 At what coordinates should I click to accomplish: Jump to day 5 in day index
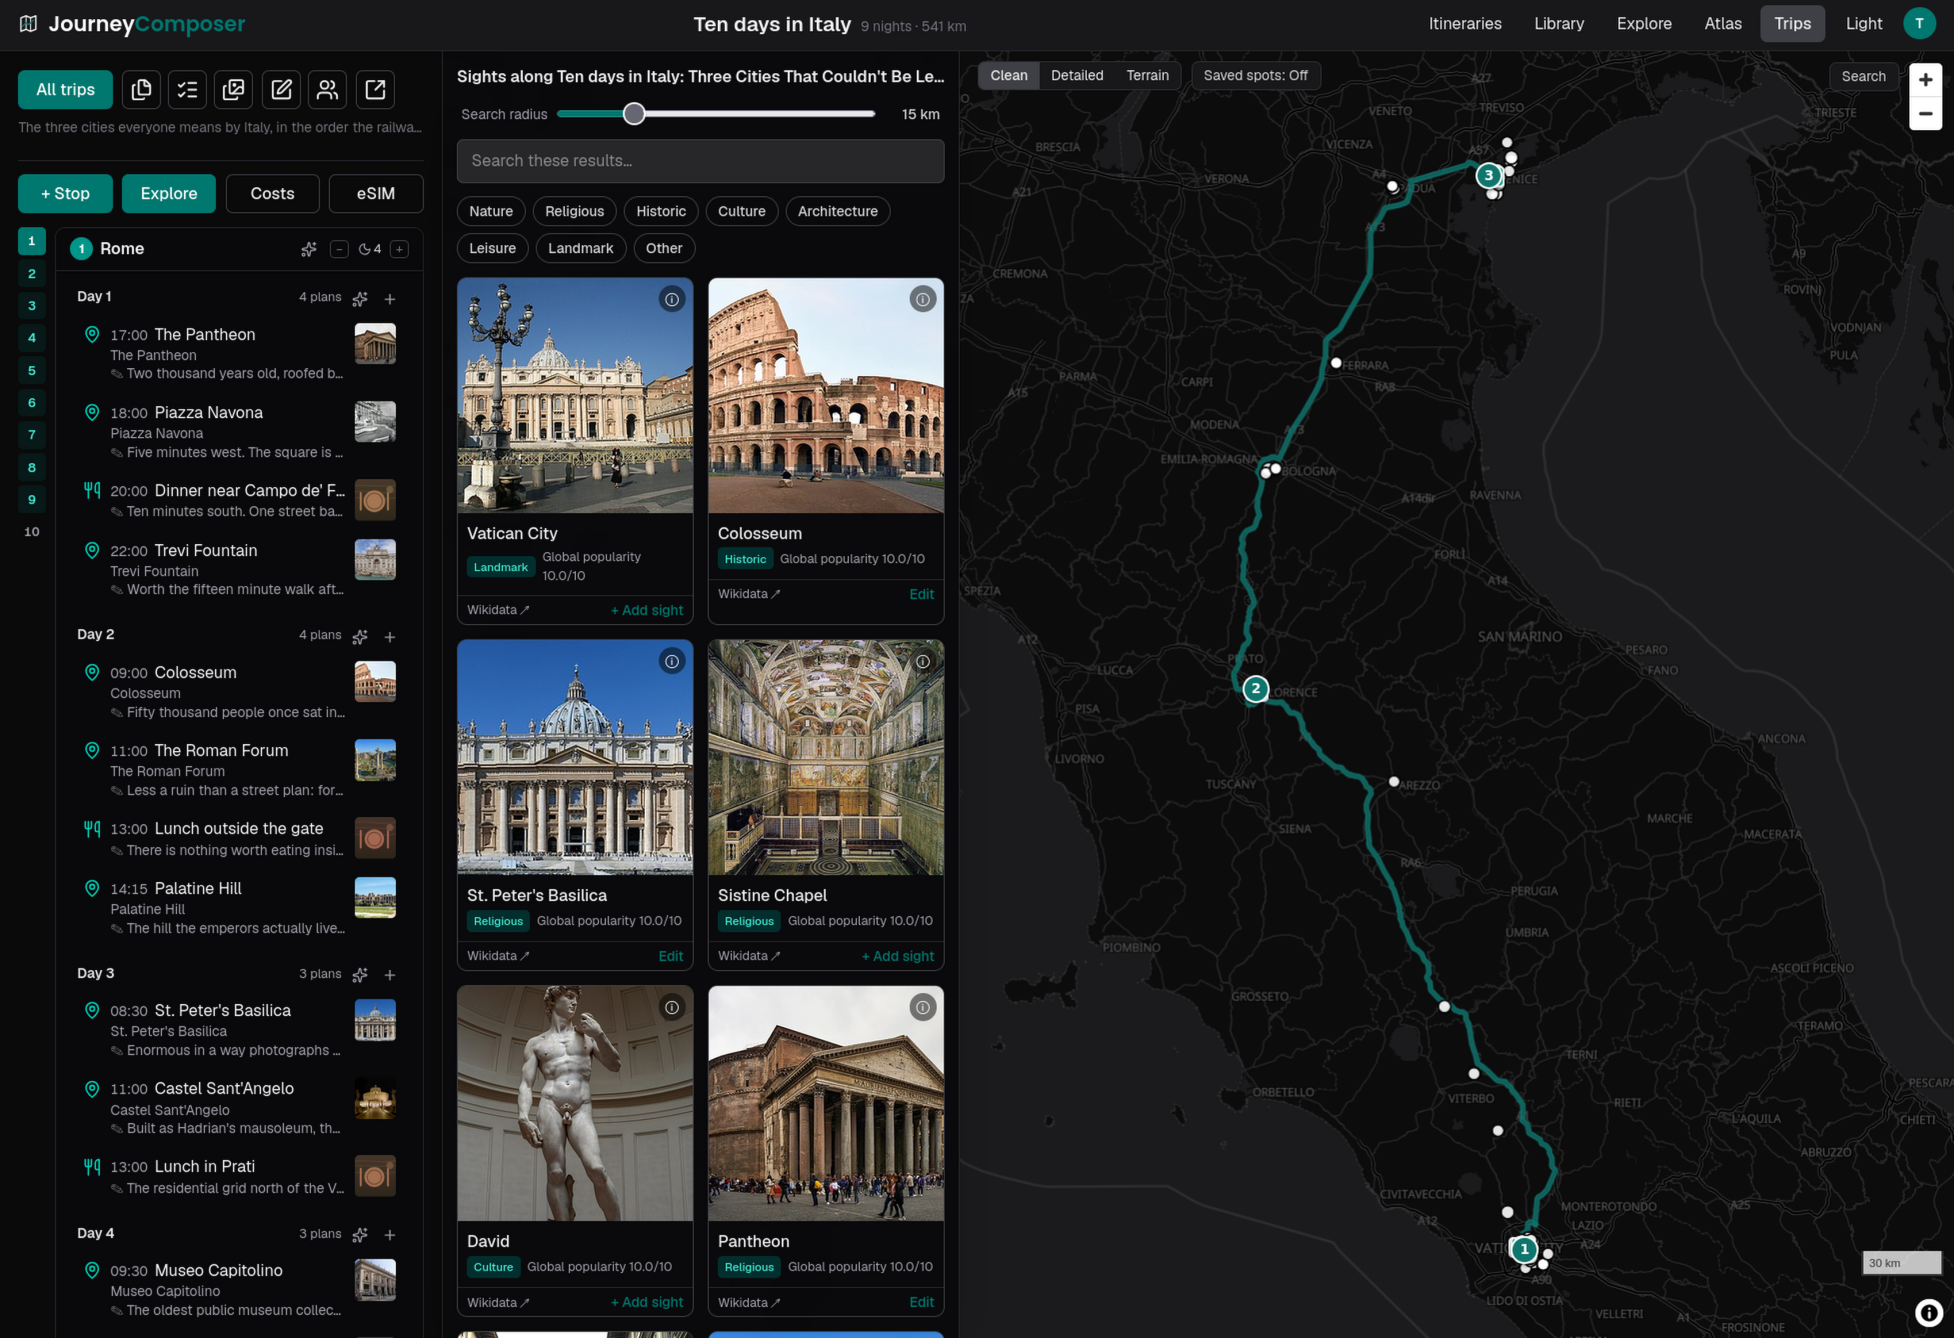click(x=32, y=370)
